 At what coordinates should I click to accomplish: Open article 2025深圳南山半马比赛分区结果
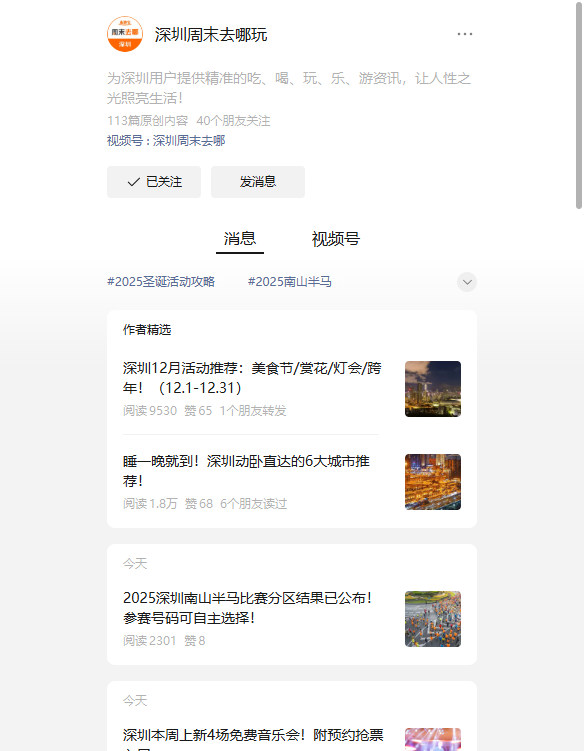pyautogui.click(x=248, y=608)
